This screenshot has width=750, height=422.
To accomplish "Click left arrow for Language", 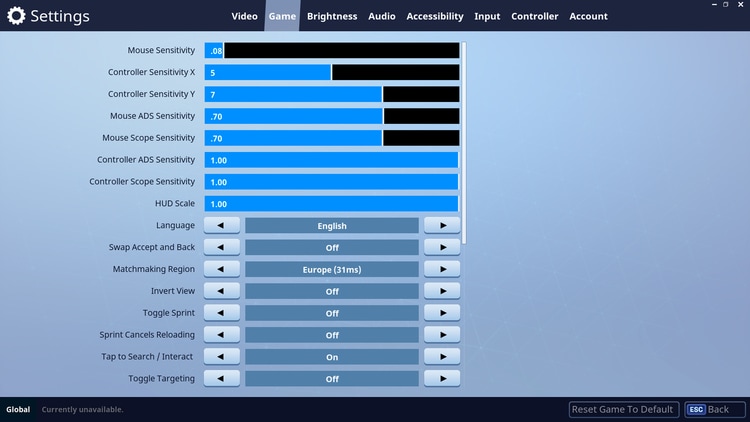I will pyautogui.click(x=222, y=226).
